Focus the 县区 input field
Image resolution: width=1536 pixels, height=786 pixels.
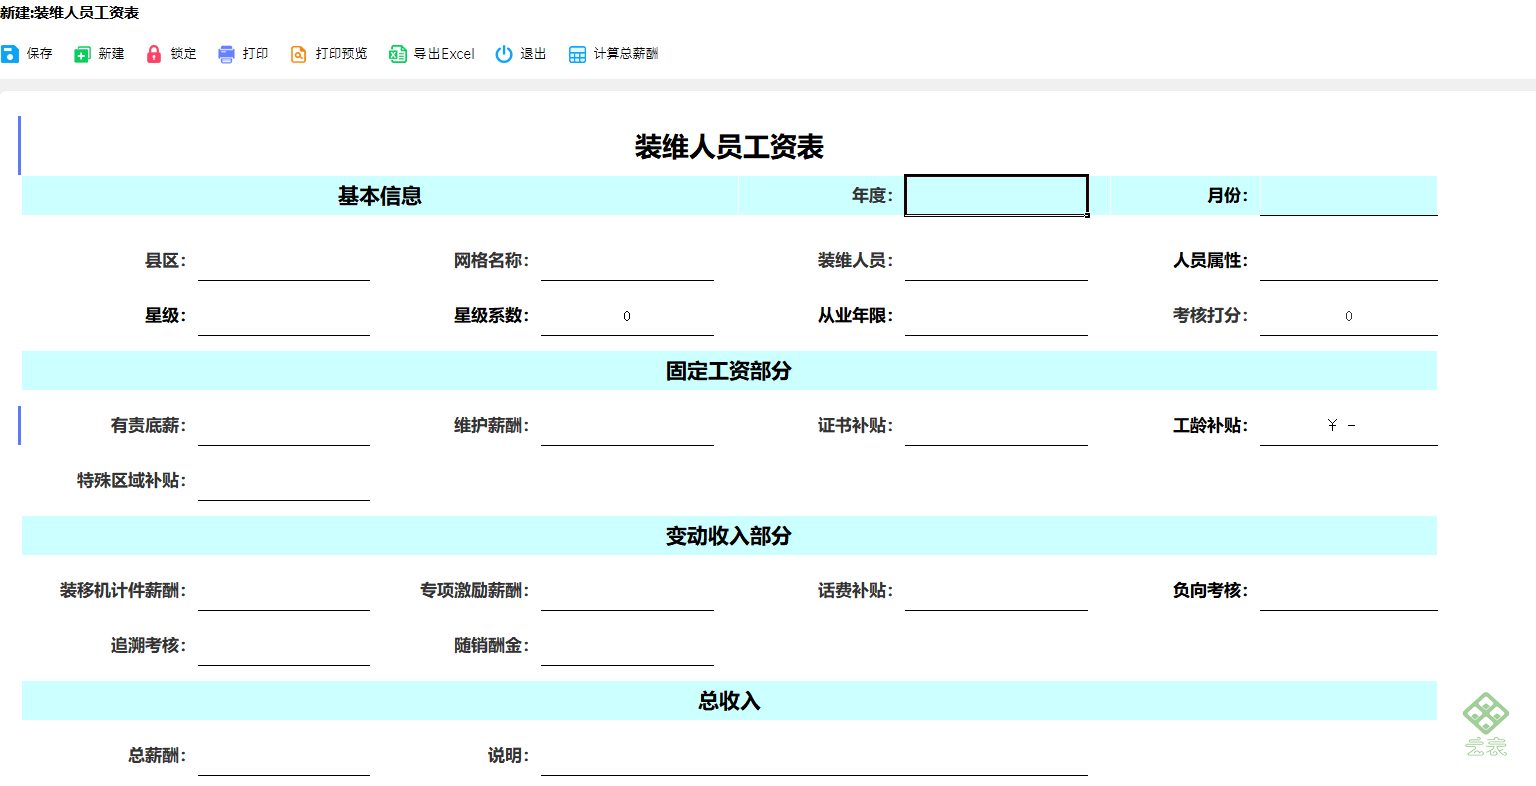point(284,260)
